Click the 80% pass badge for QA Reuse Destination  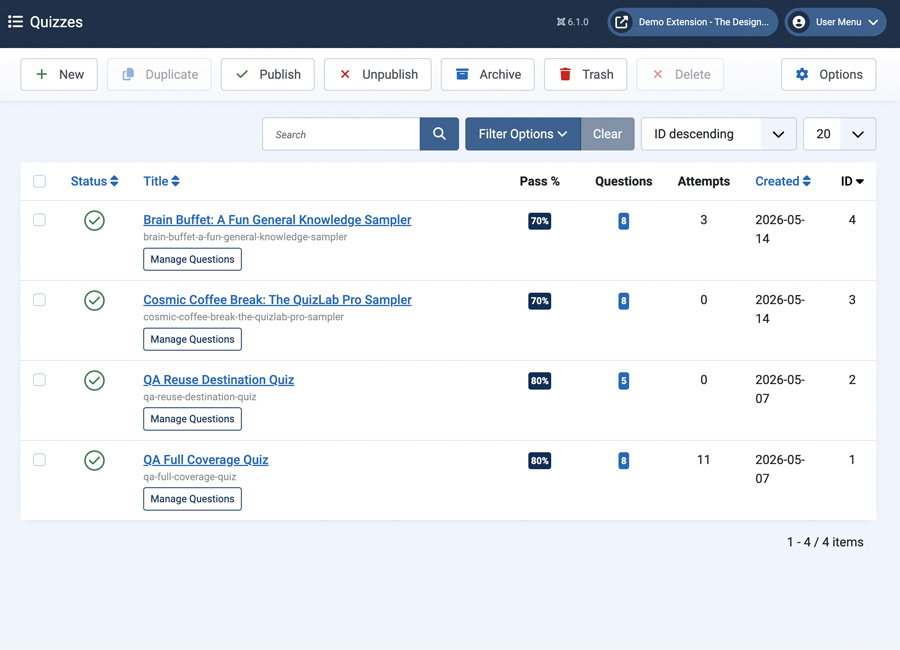(x=540, y=380)
